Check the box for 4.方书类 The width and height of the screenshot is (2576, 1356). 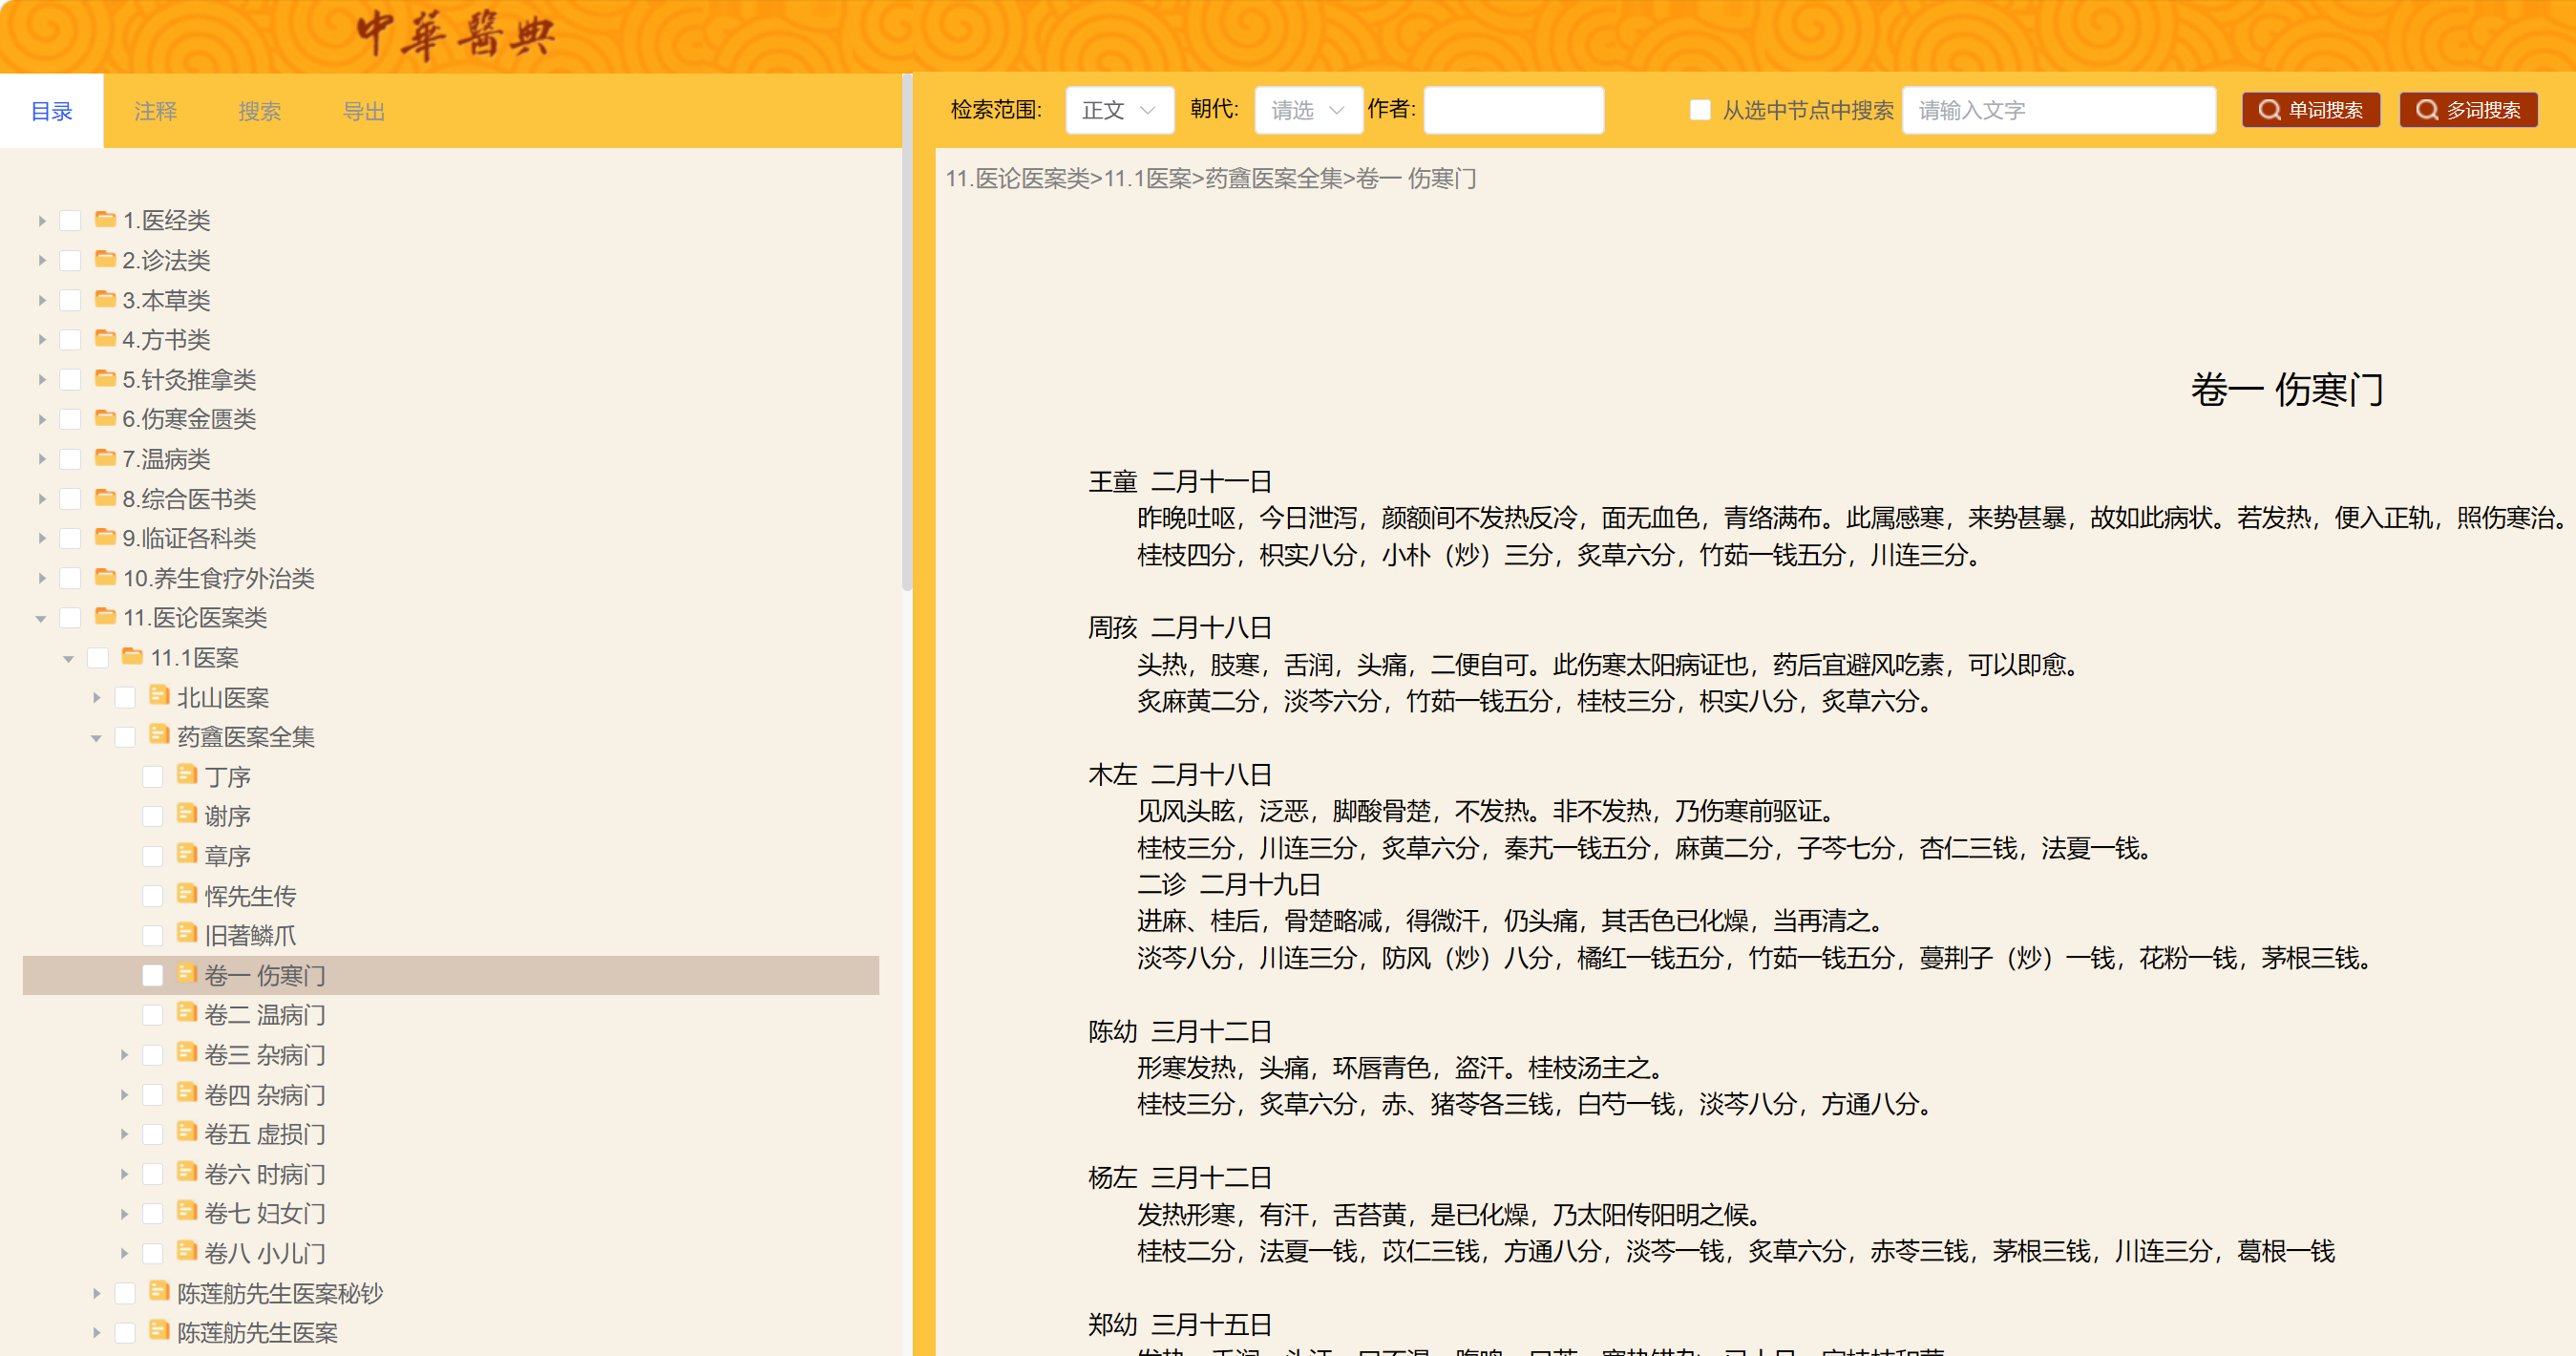(70, 340)
